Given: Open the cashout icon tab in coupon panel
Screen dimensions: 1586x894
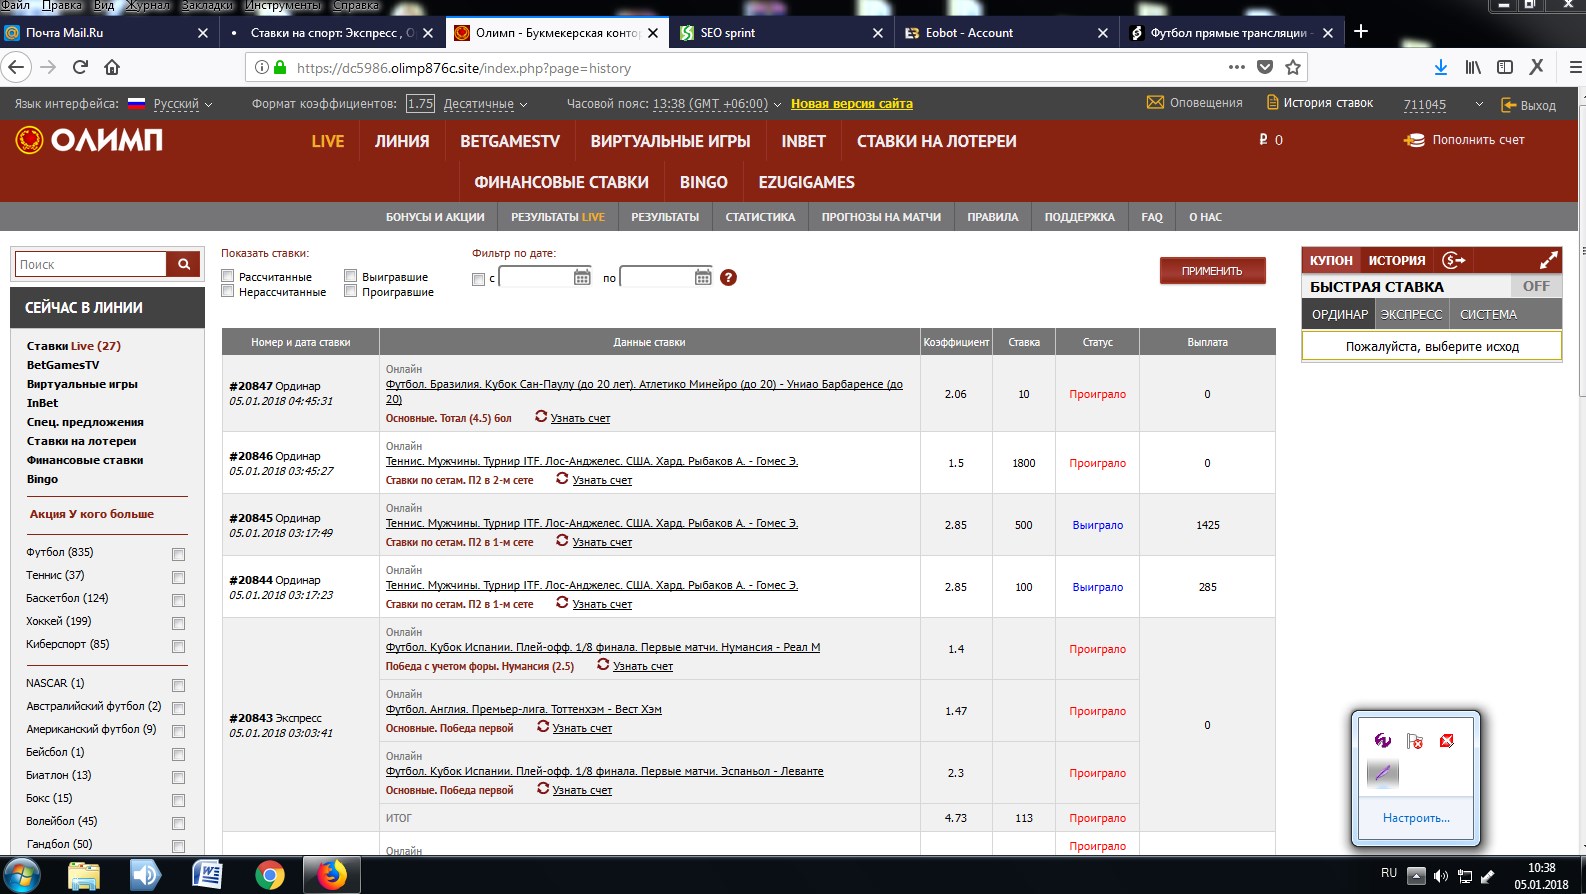Looking at the screenshot, I should point(1454,260).
